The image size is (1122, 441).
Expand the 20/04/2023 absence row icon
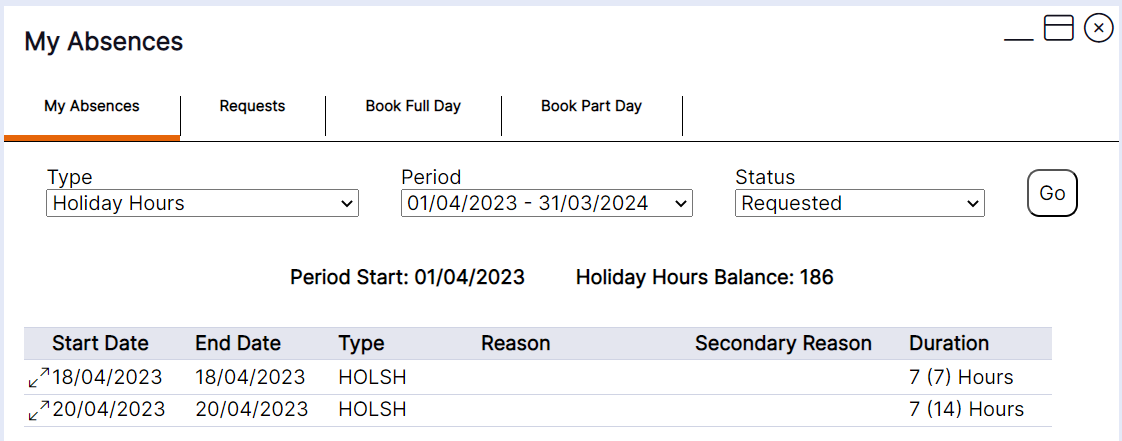click(x=38, y=410)
